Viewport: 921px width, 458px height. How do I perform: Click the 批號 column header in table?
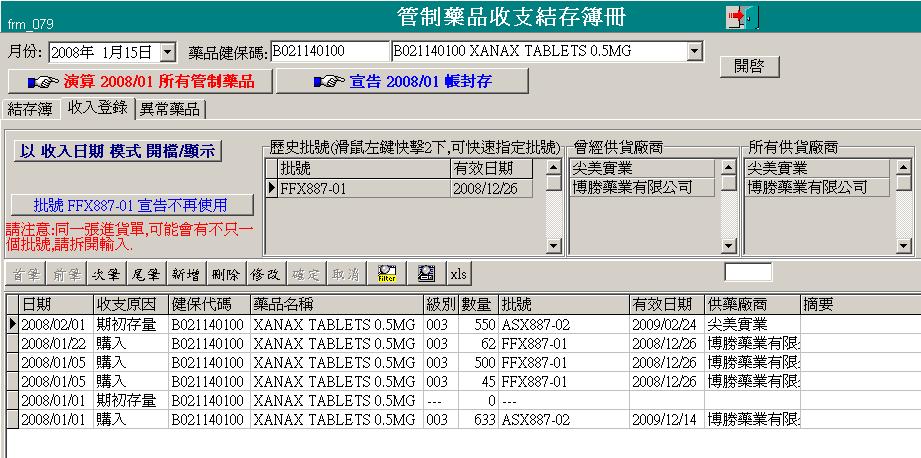tap(564, 304)
